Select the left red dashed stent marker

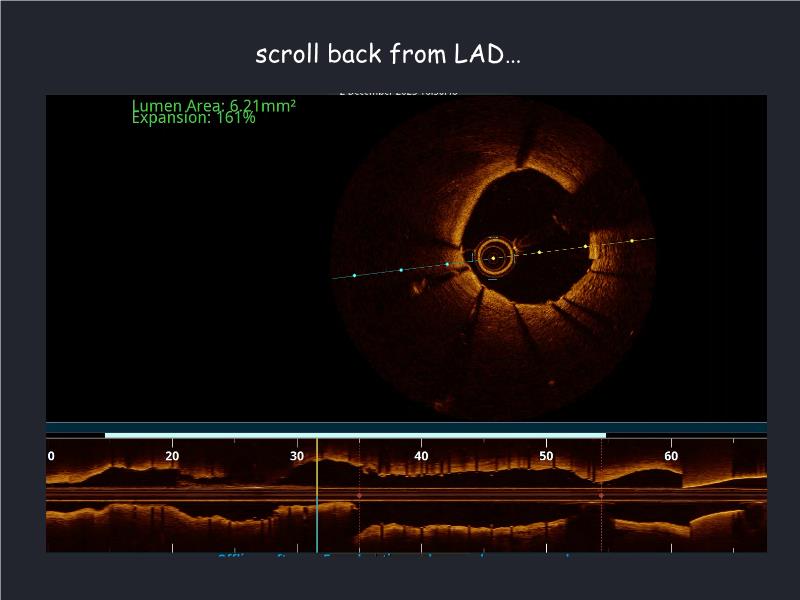359,520
